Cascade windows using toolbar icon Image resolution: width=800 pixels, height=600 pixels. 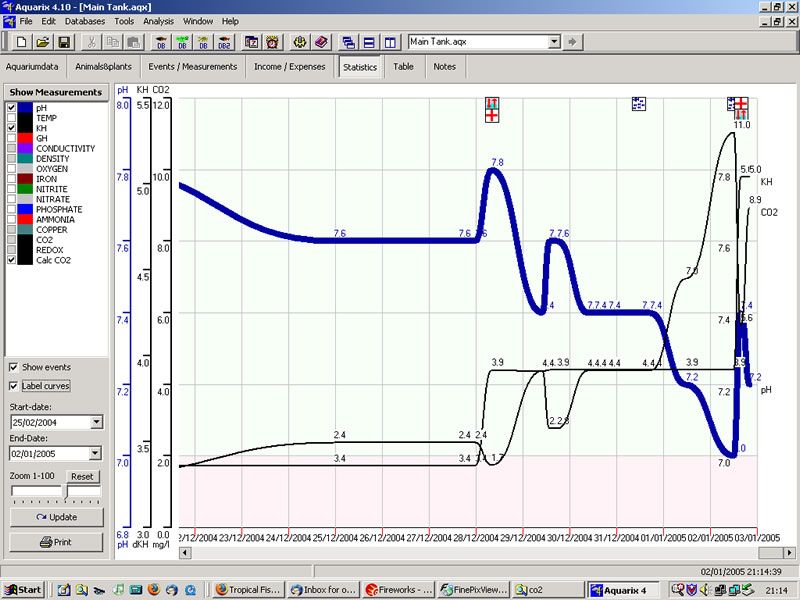[348, 42]
